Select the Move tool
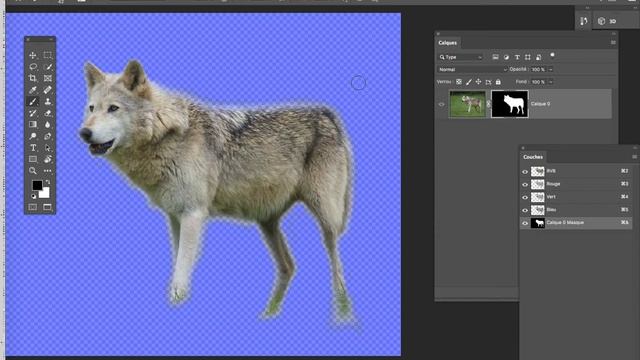Image resolution: width=640 pixels, height=360 pixels. coord(33,55)
